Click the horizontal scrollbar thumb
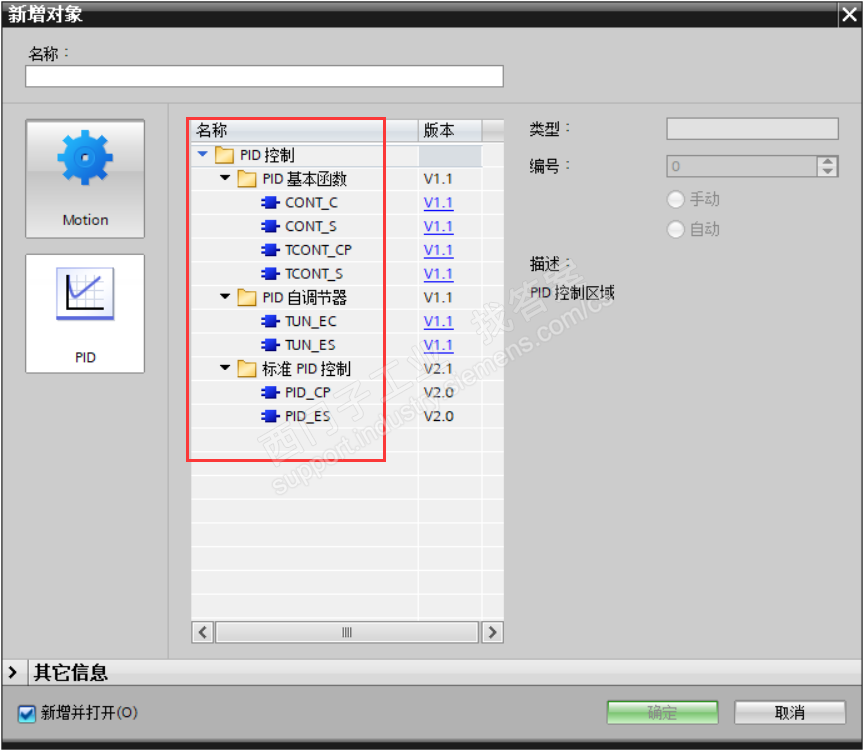 pyautogui.click(x=347, y=632)
